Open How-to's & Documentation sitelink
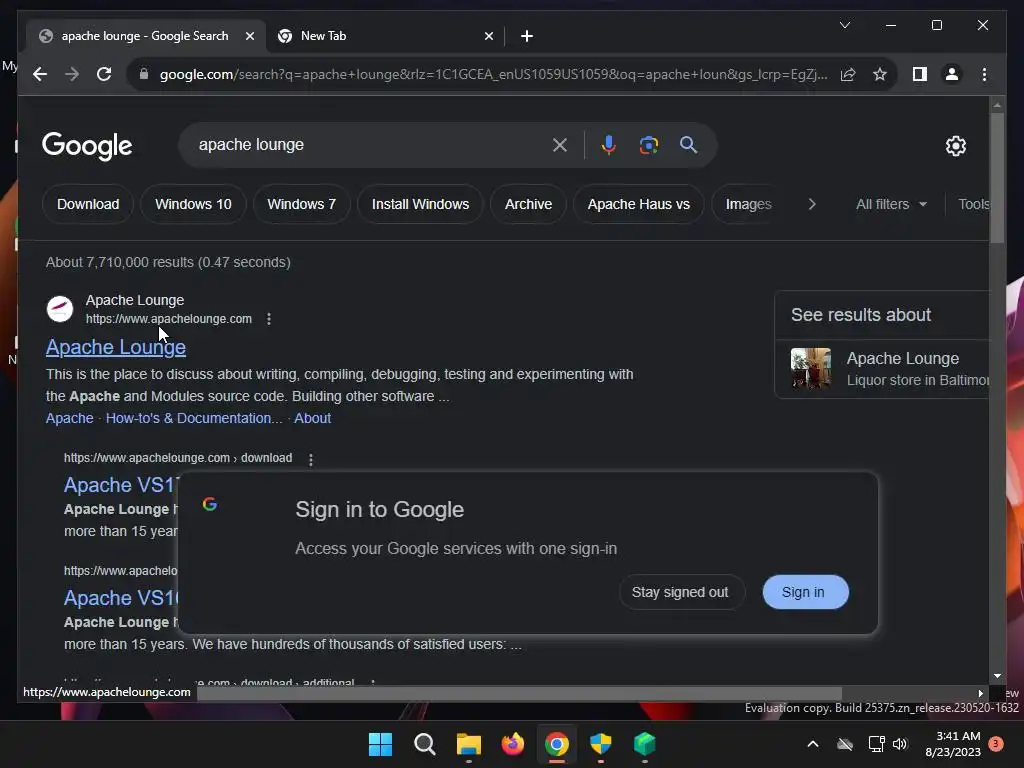 [194, 418]
